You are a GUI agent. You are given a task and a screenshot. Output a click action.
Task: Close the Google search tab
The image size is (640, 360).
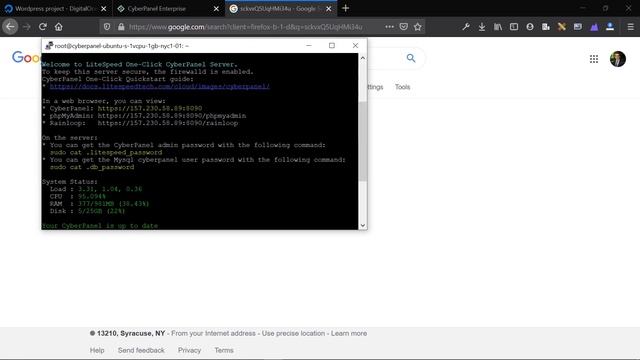click(x=329, y=9)
